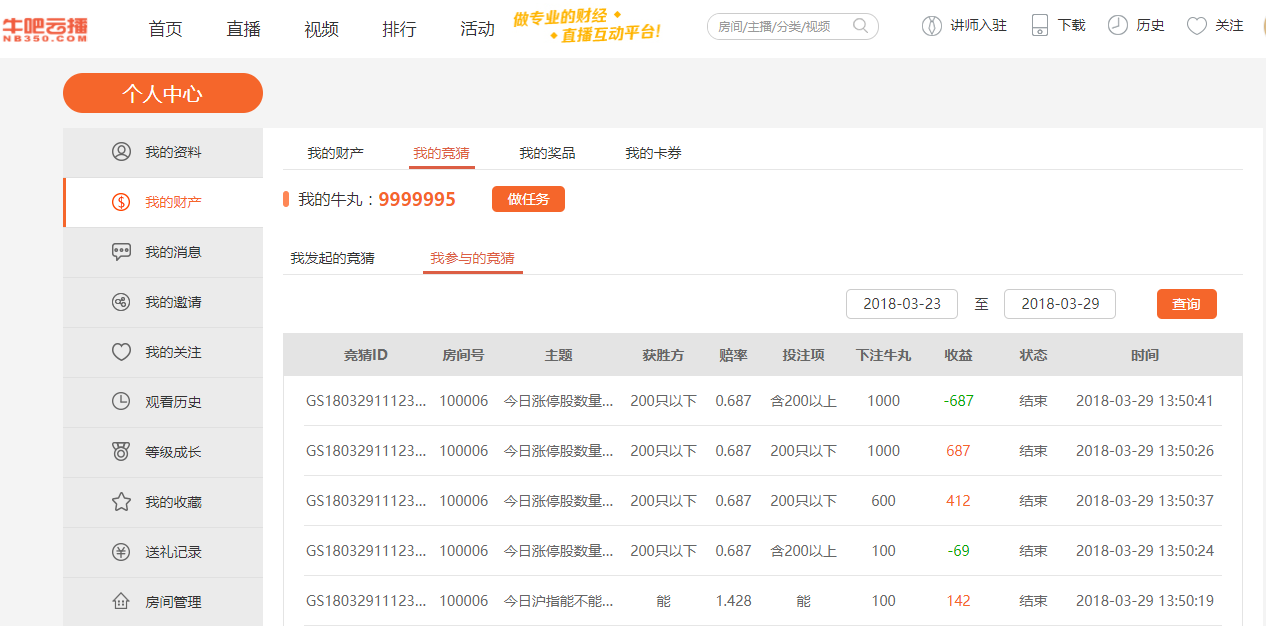Click the 房间管理 house icon
1266x626 pixels.
point(121,602)
